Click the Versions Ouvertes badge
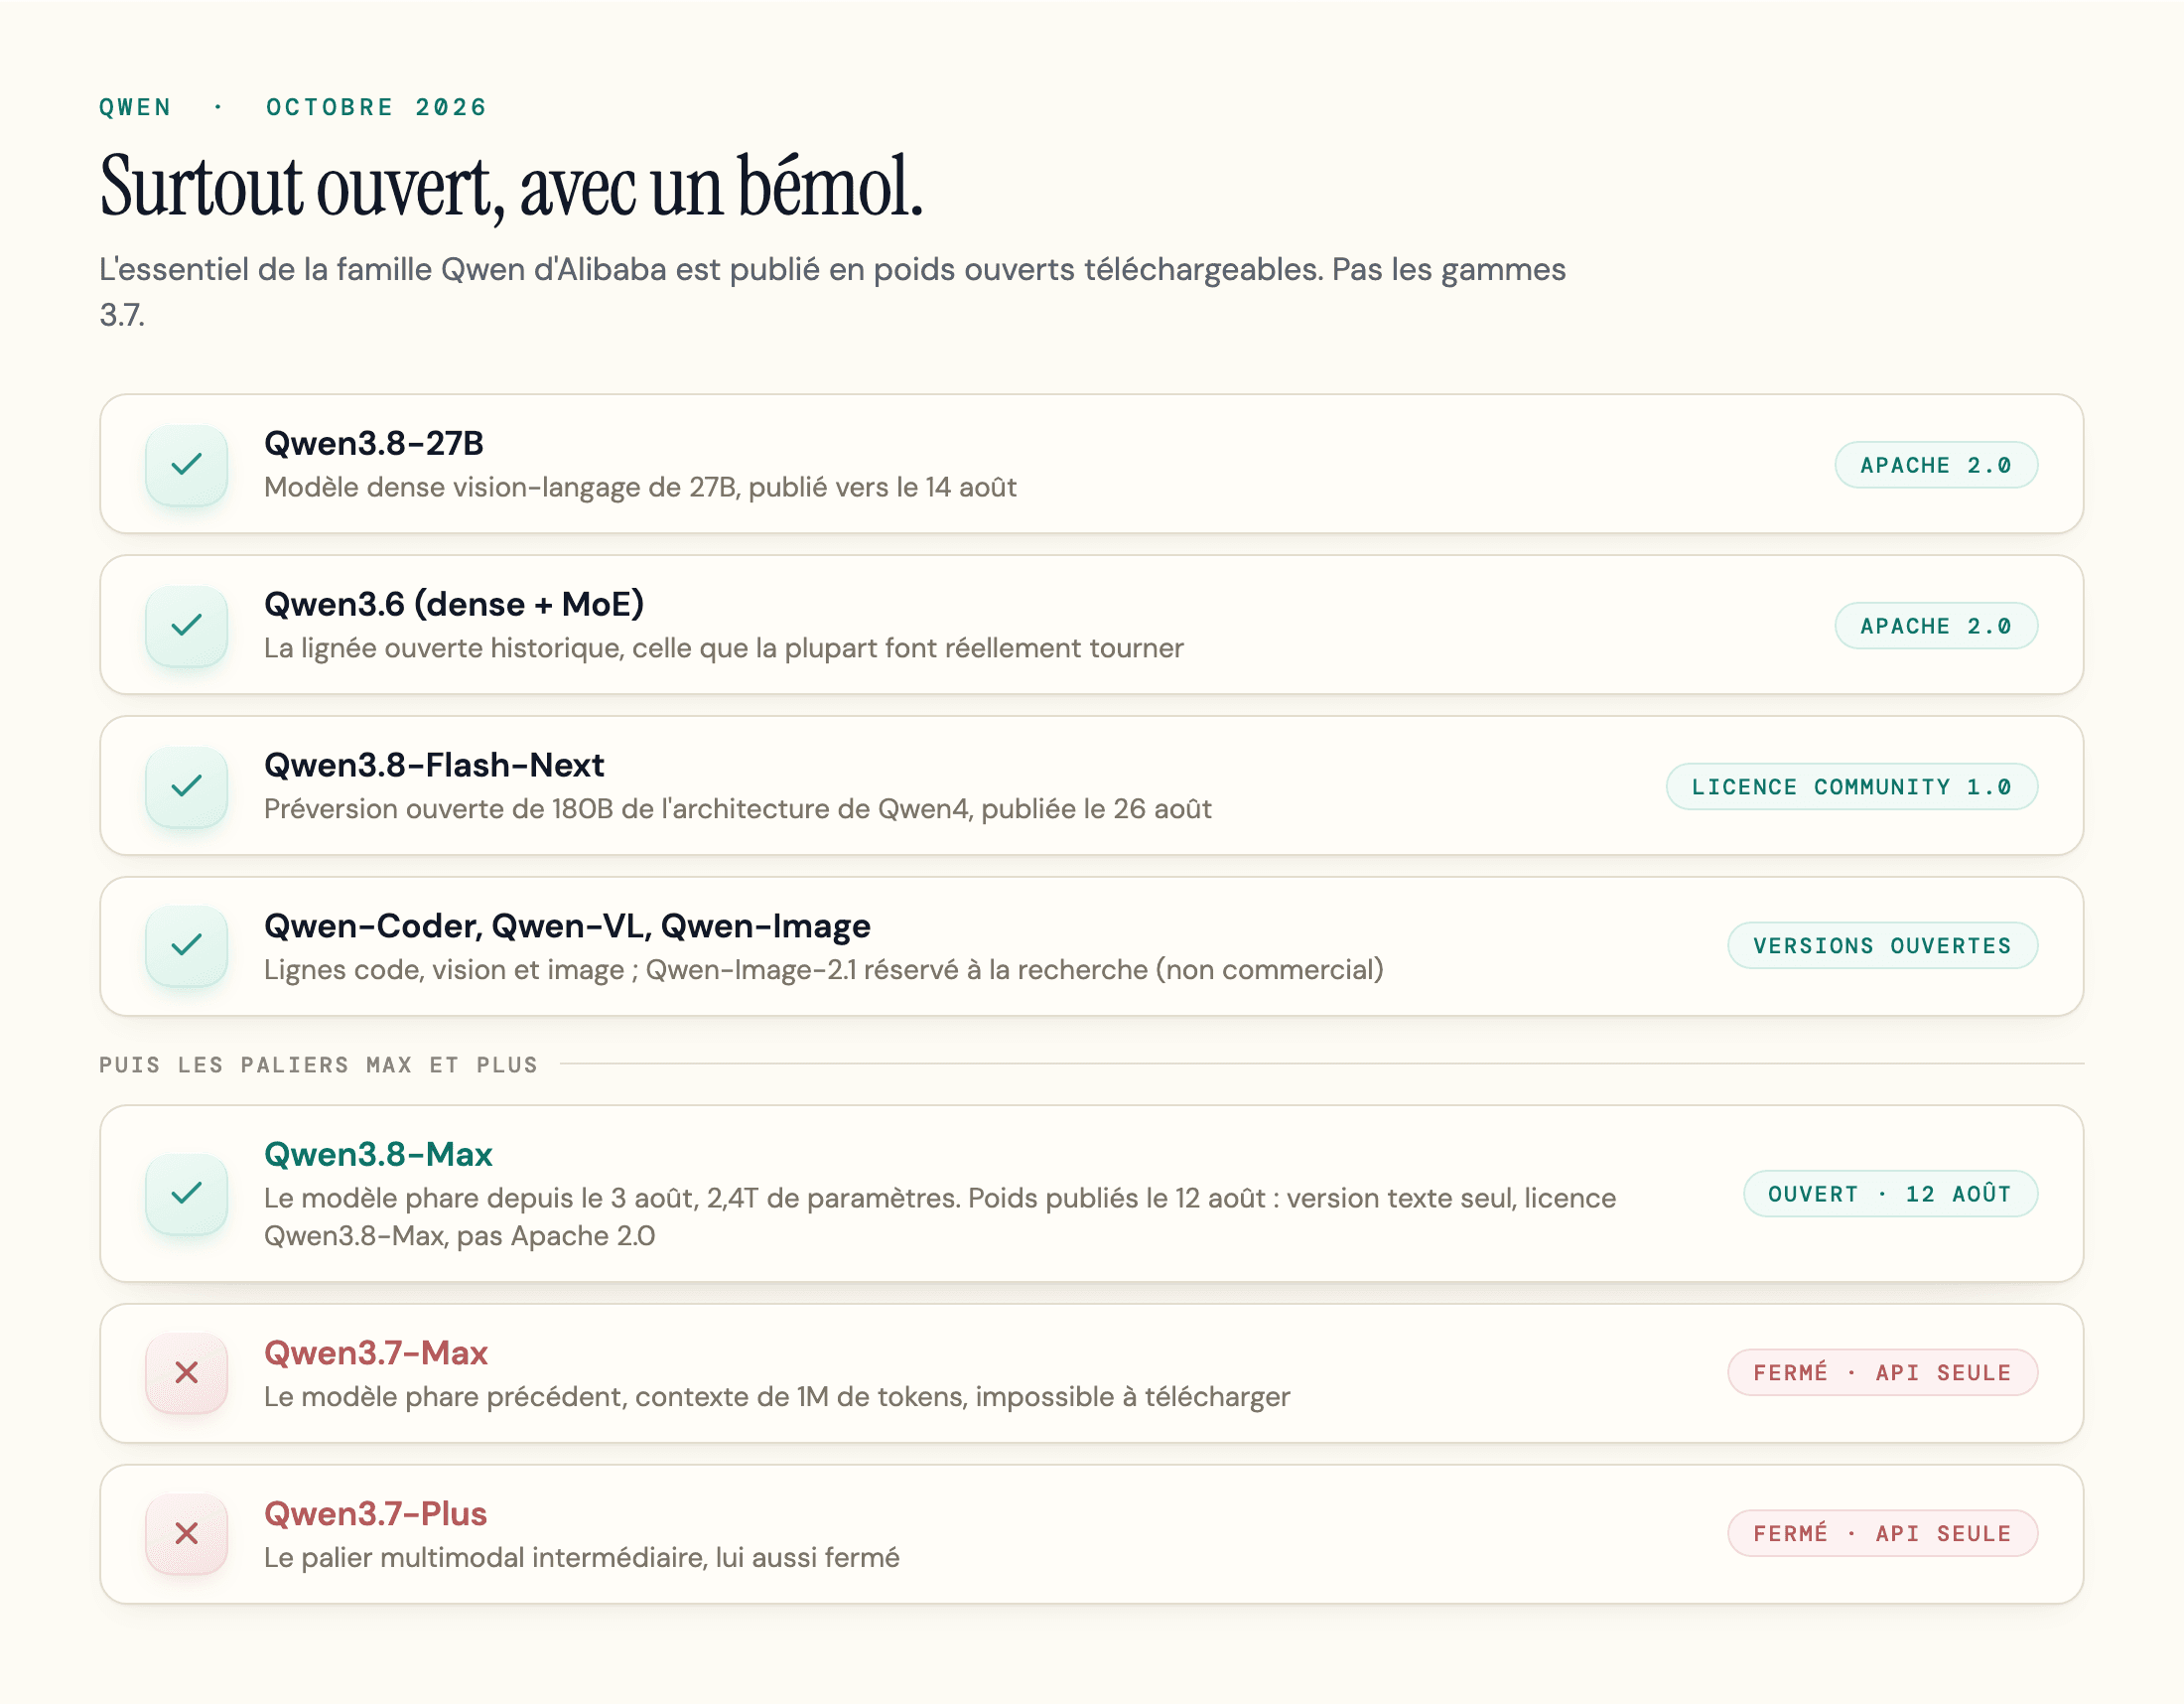 pyautogui.click(x=1883, y=946)
